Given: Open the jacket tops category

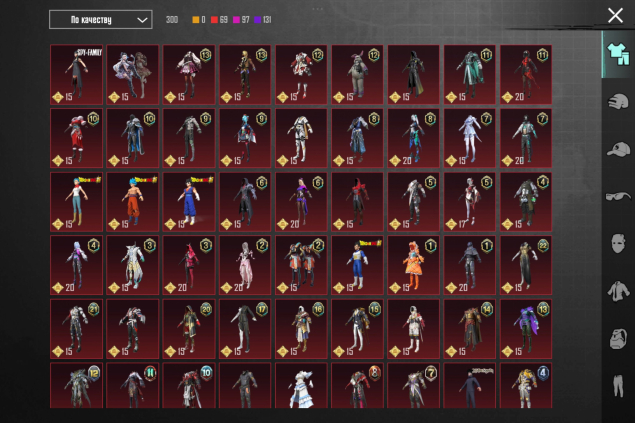Looking at the screenshot, I should (618, 291).
